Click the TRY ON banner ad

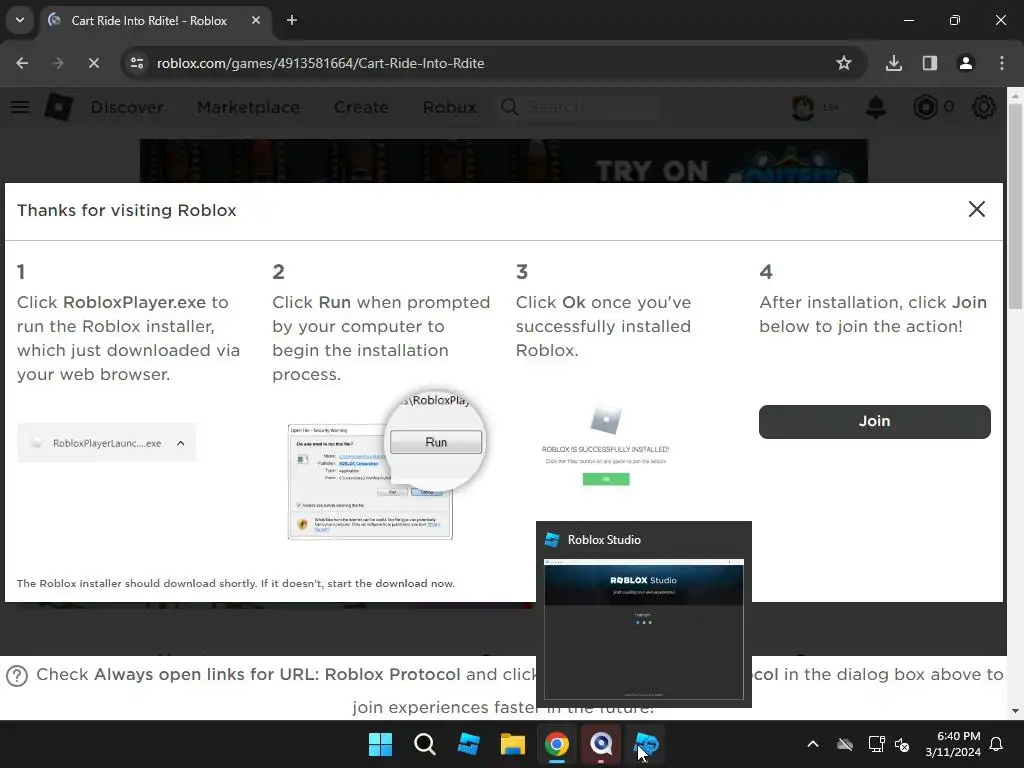504,161
